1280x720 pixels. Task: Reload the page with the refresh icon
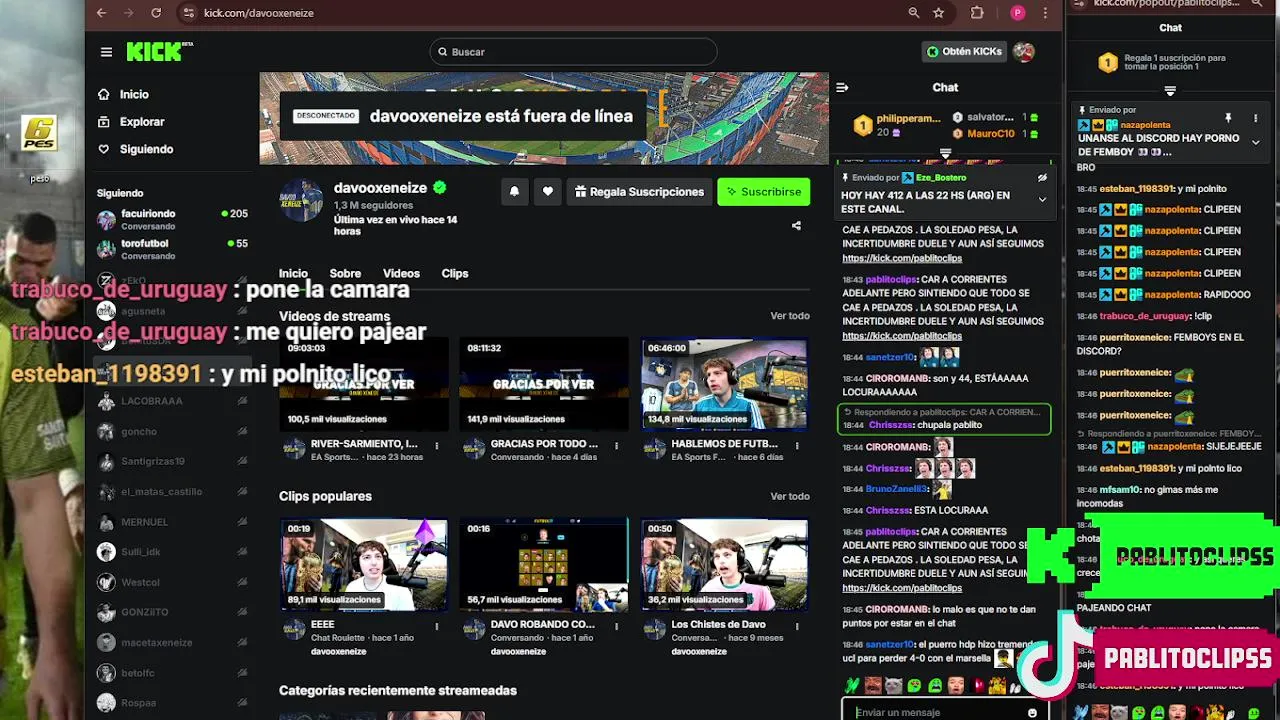coord(156,13)
